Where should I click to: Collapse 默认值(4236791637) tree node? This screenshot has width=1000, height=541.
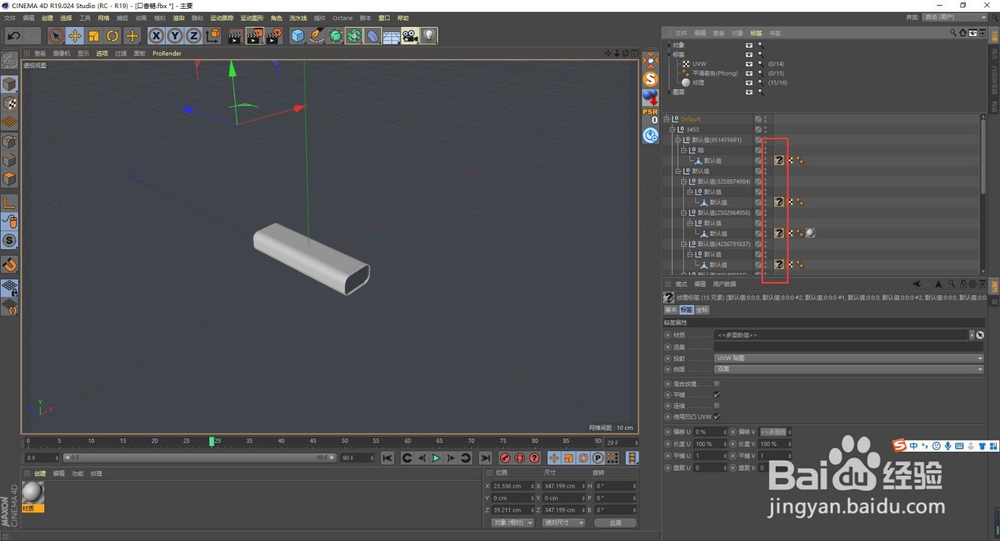[684, 244]
